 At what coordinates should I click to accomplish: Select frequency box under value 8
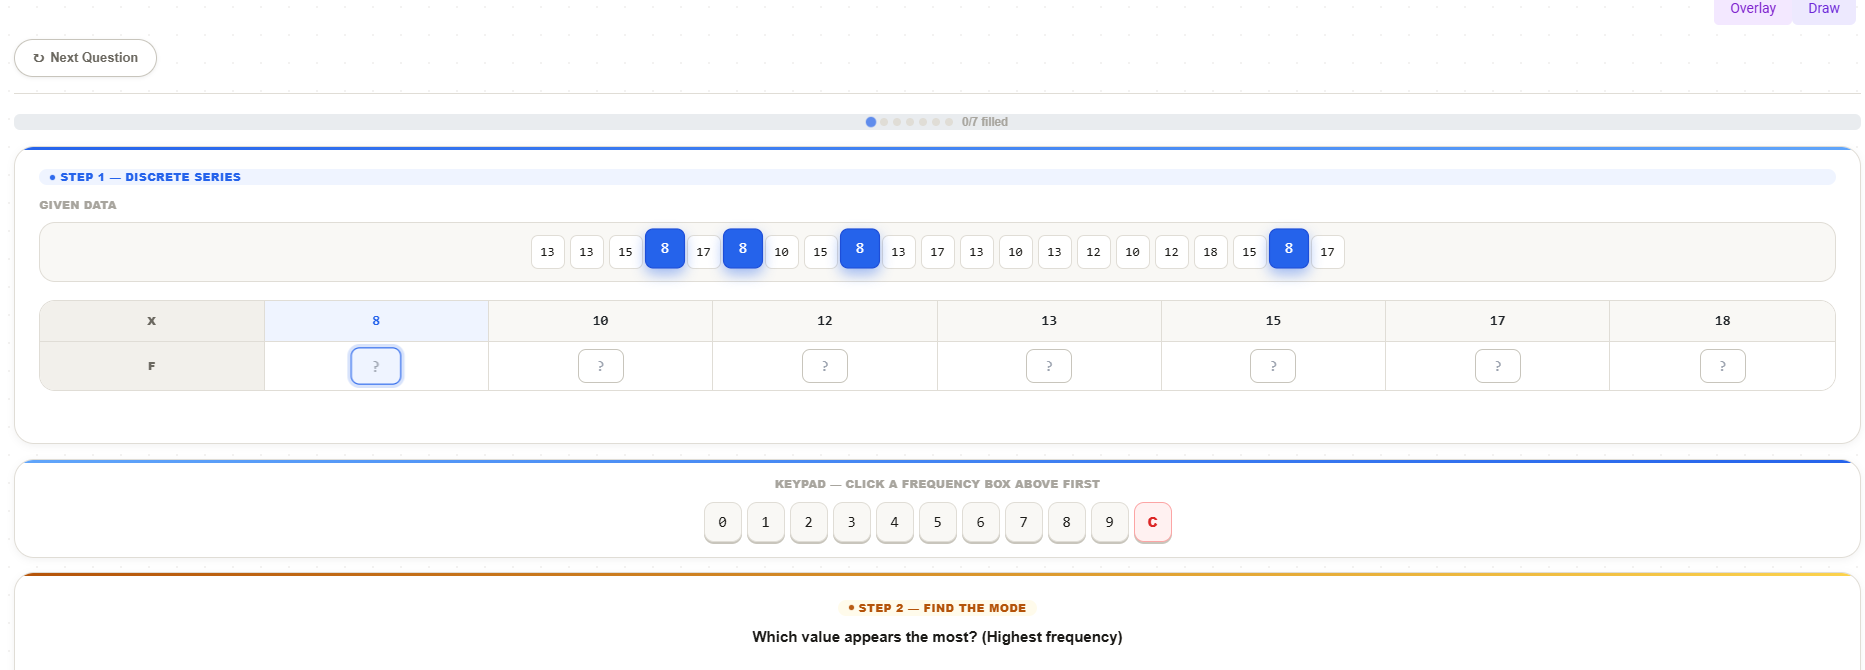pyautogui.click(x=376, y=366)
